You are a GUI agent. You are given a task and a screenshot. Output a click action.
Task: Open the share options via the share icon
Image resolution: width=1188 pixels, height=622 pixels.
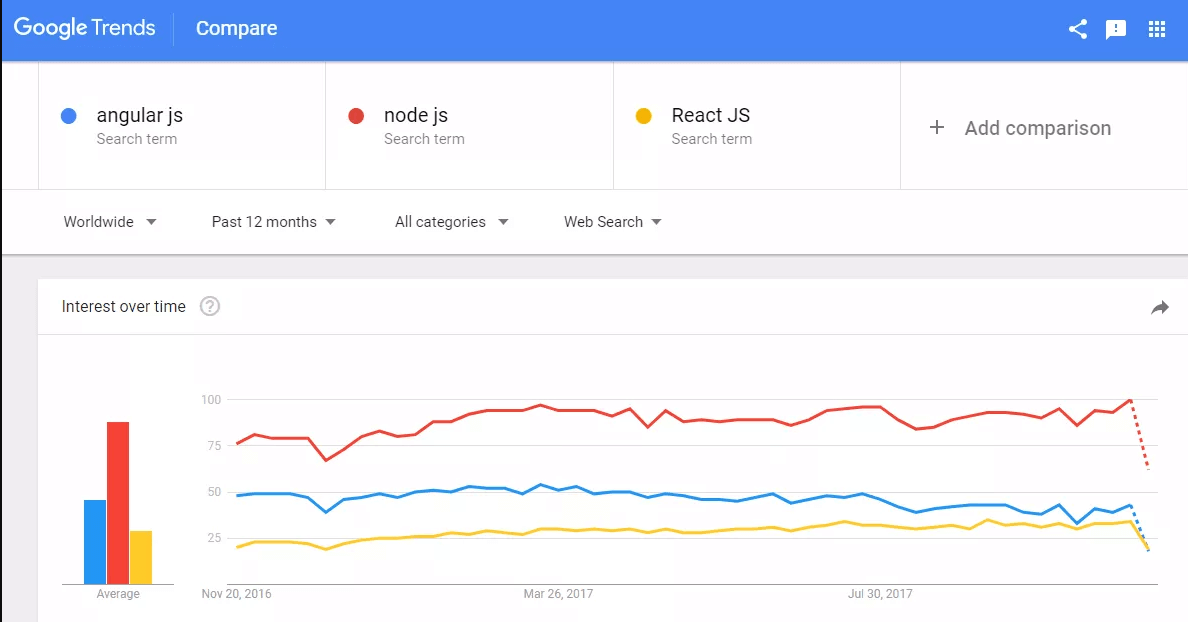click(1077, 29)
